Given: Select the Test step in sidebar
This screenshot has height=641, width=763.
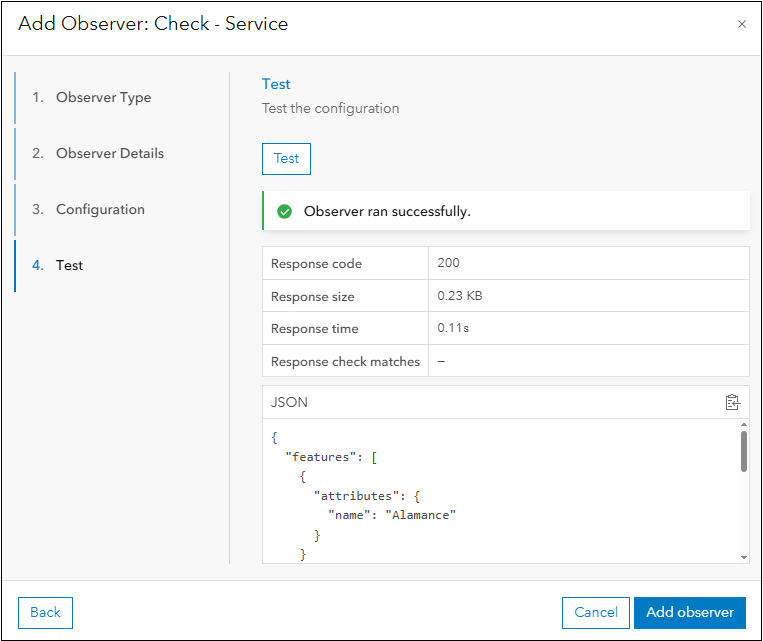Looking at the screenshot, I should point(69,266).
